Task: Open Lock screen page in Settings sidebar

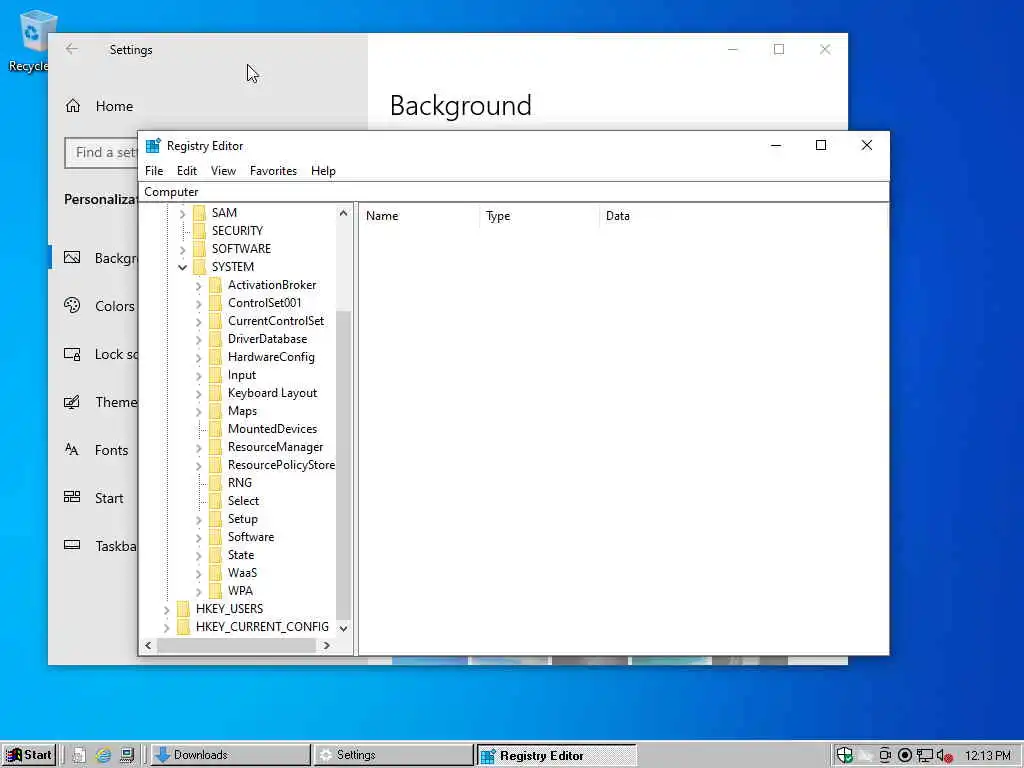Action: pos(101,354)
